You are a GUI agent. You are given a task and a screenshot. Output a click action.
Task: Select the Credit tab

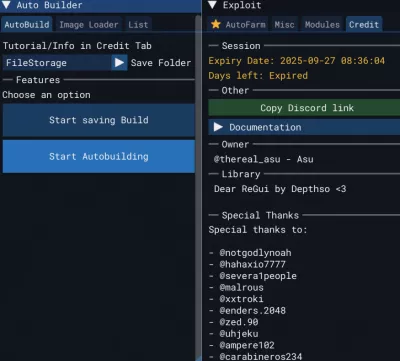pos(364,24)
